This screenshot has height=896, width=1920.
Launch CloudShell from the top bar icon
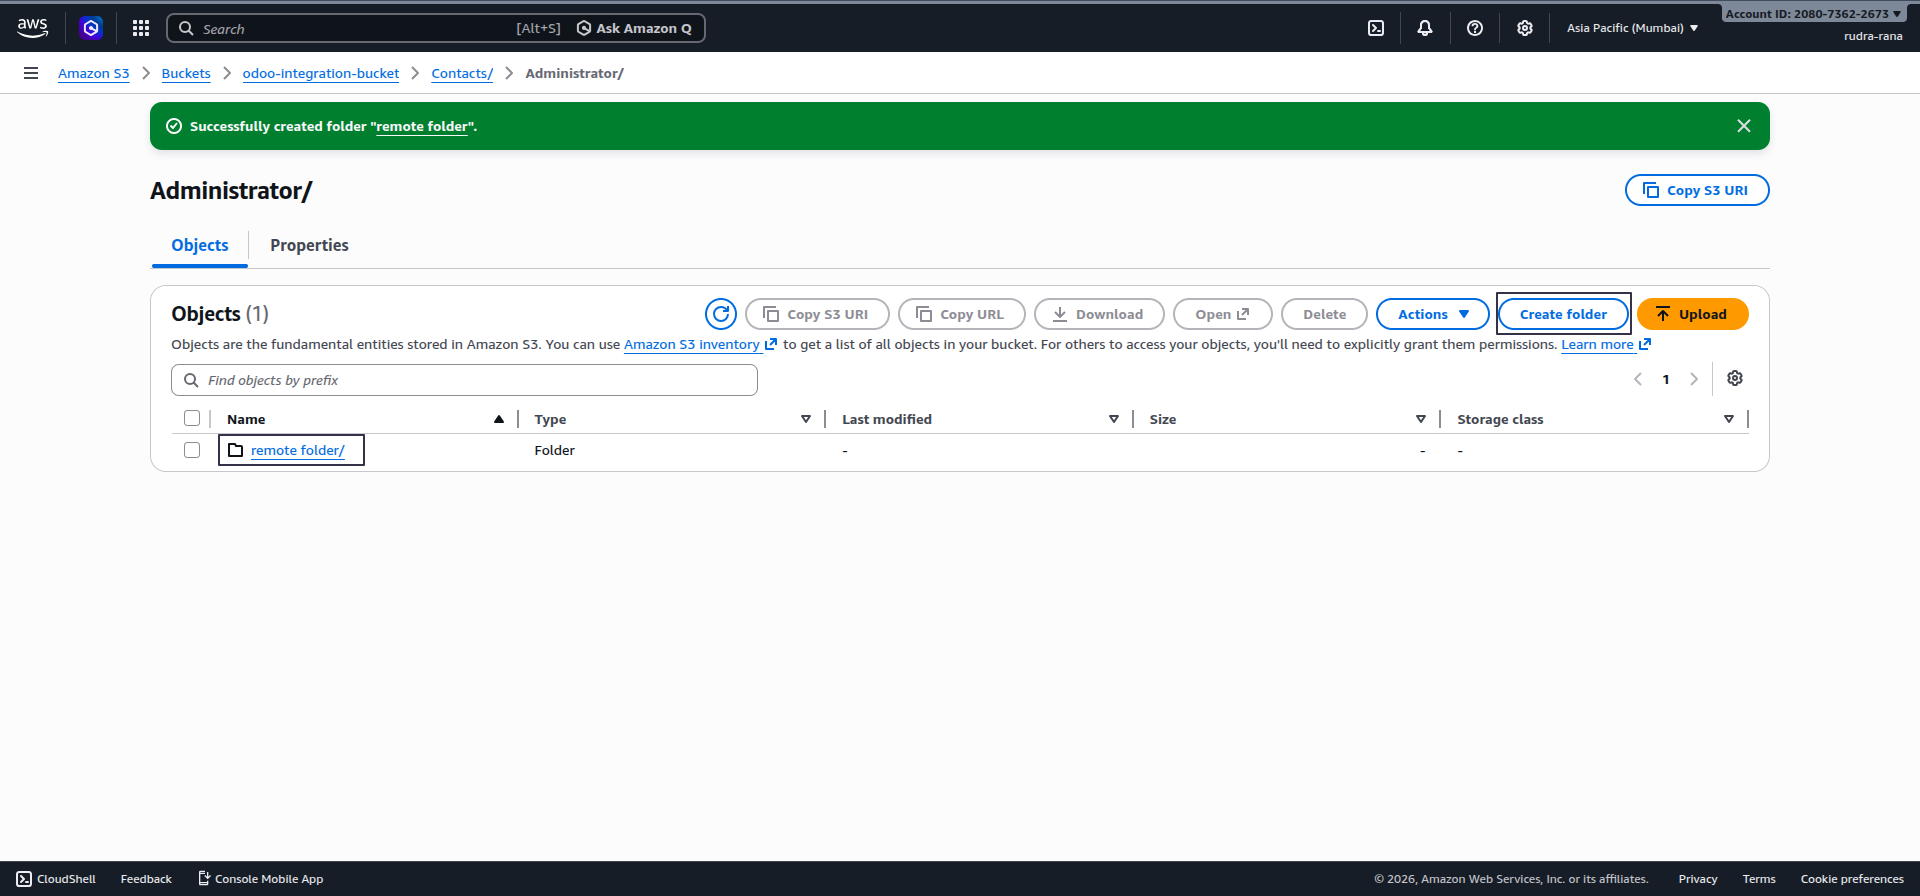[x=1376, y=28]
